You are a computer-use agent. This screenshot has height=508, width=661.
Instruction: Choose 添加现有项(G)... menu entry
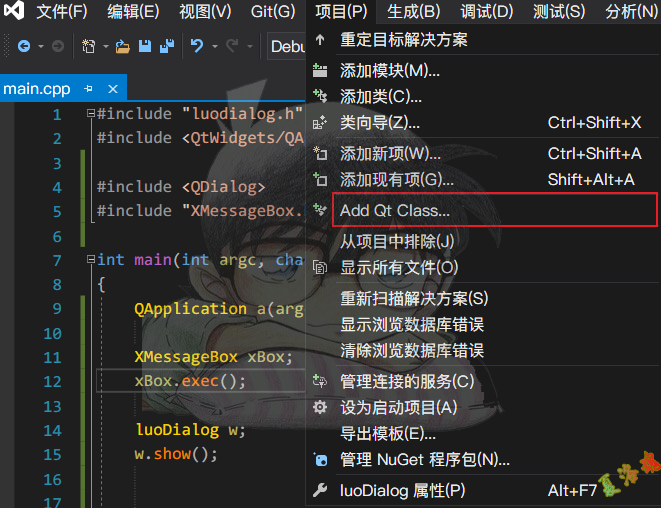[483, 180]
